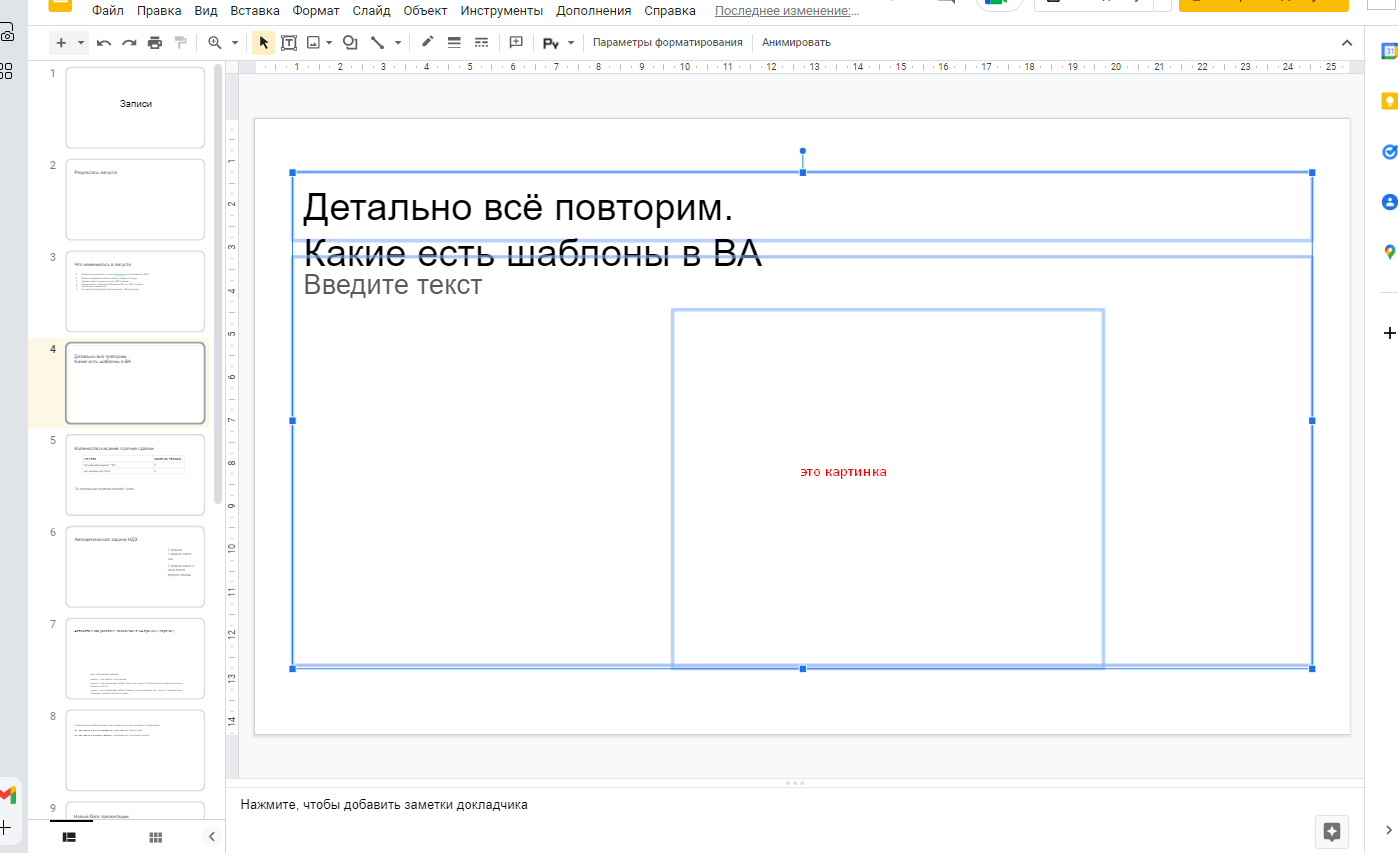The image size is (1398, 853).
Task: Select slide 8 thumbnail in filmstrip
Action: click(135, 751)
